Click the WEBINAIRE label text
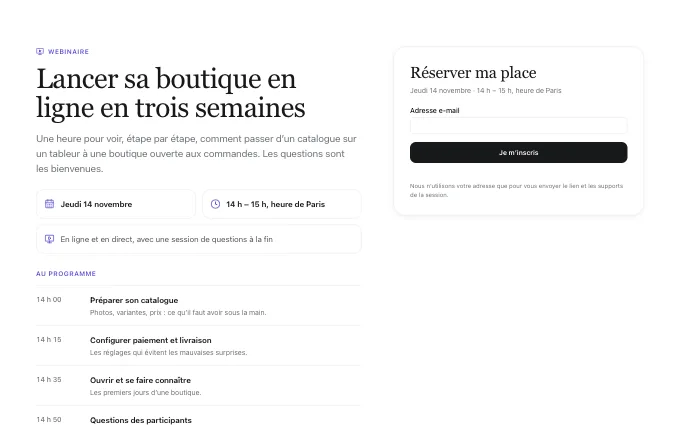 point(68,52)
